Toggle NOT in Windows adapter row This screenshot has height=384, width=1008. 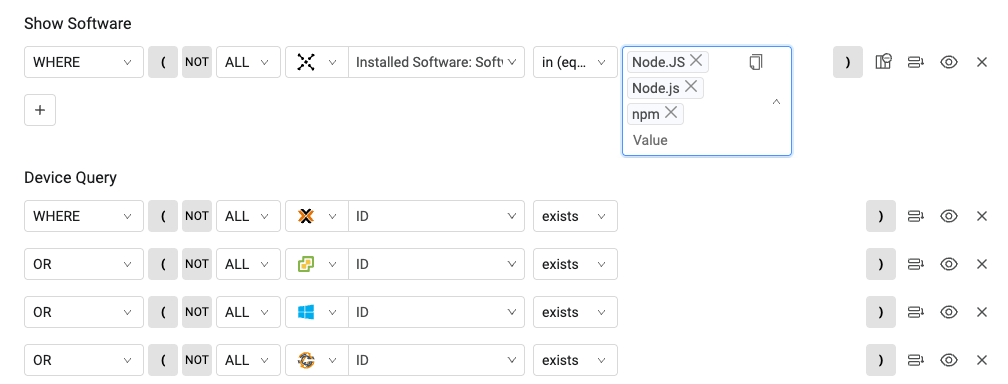pyautogui.click(x=197, y=312)
